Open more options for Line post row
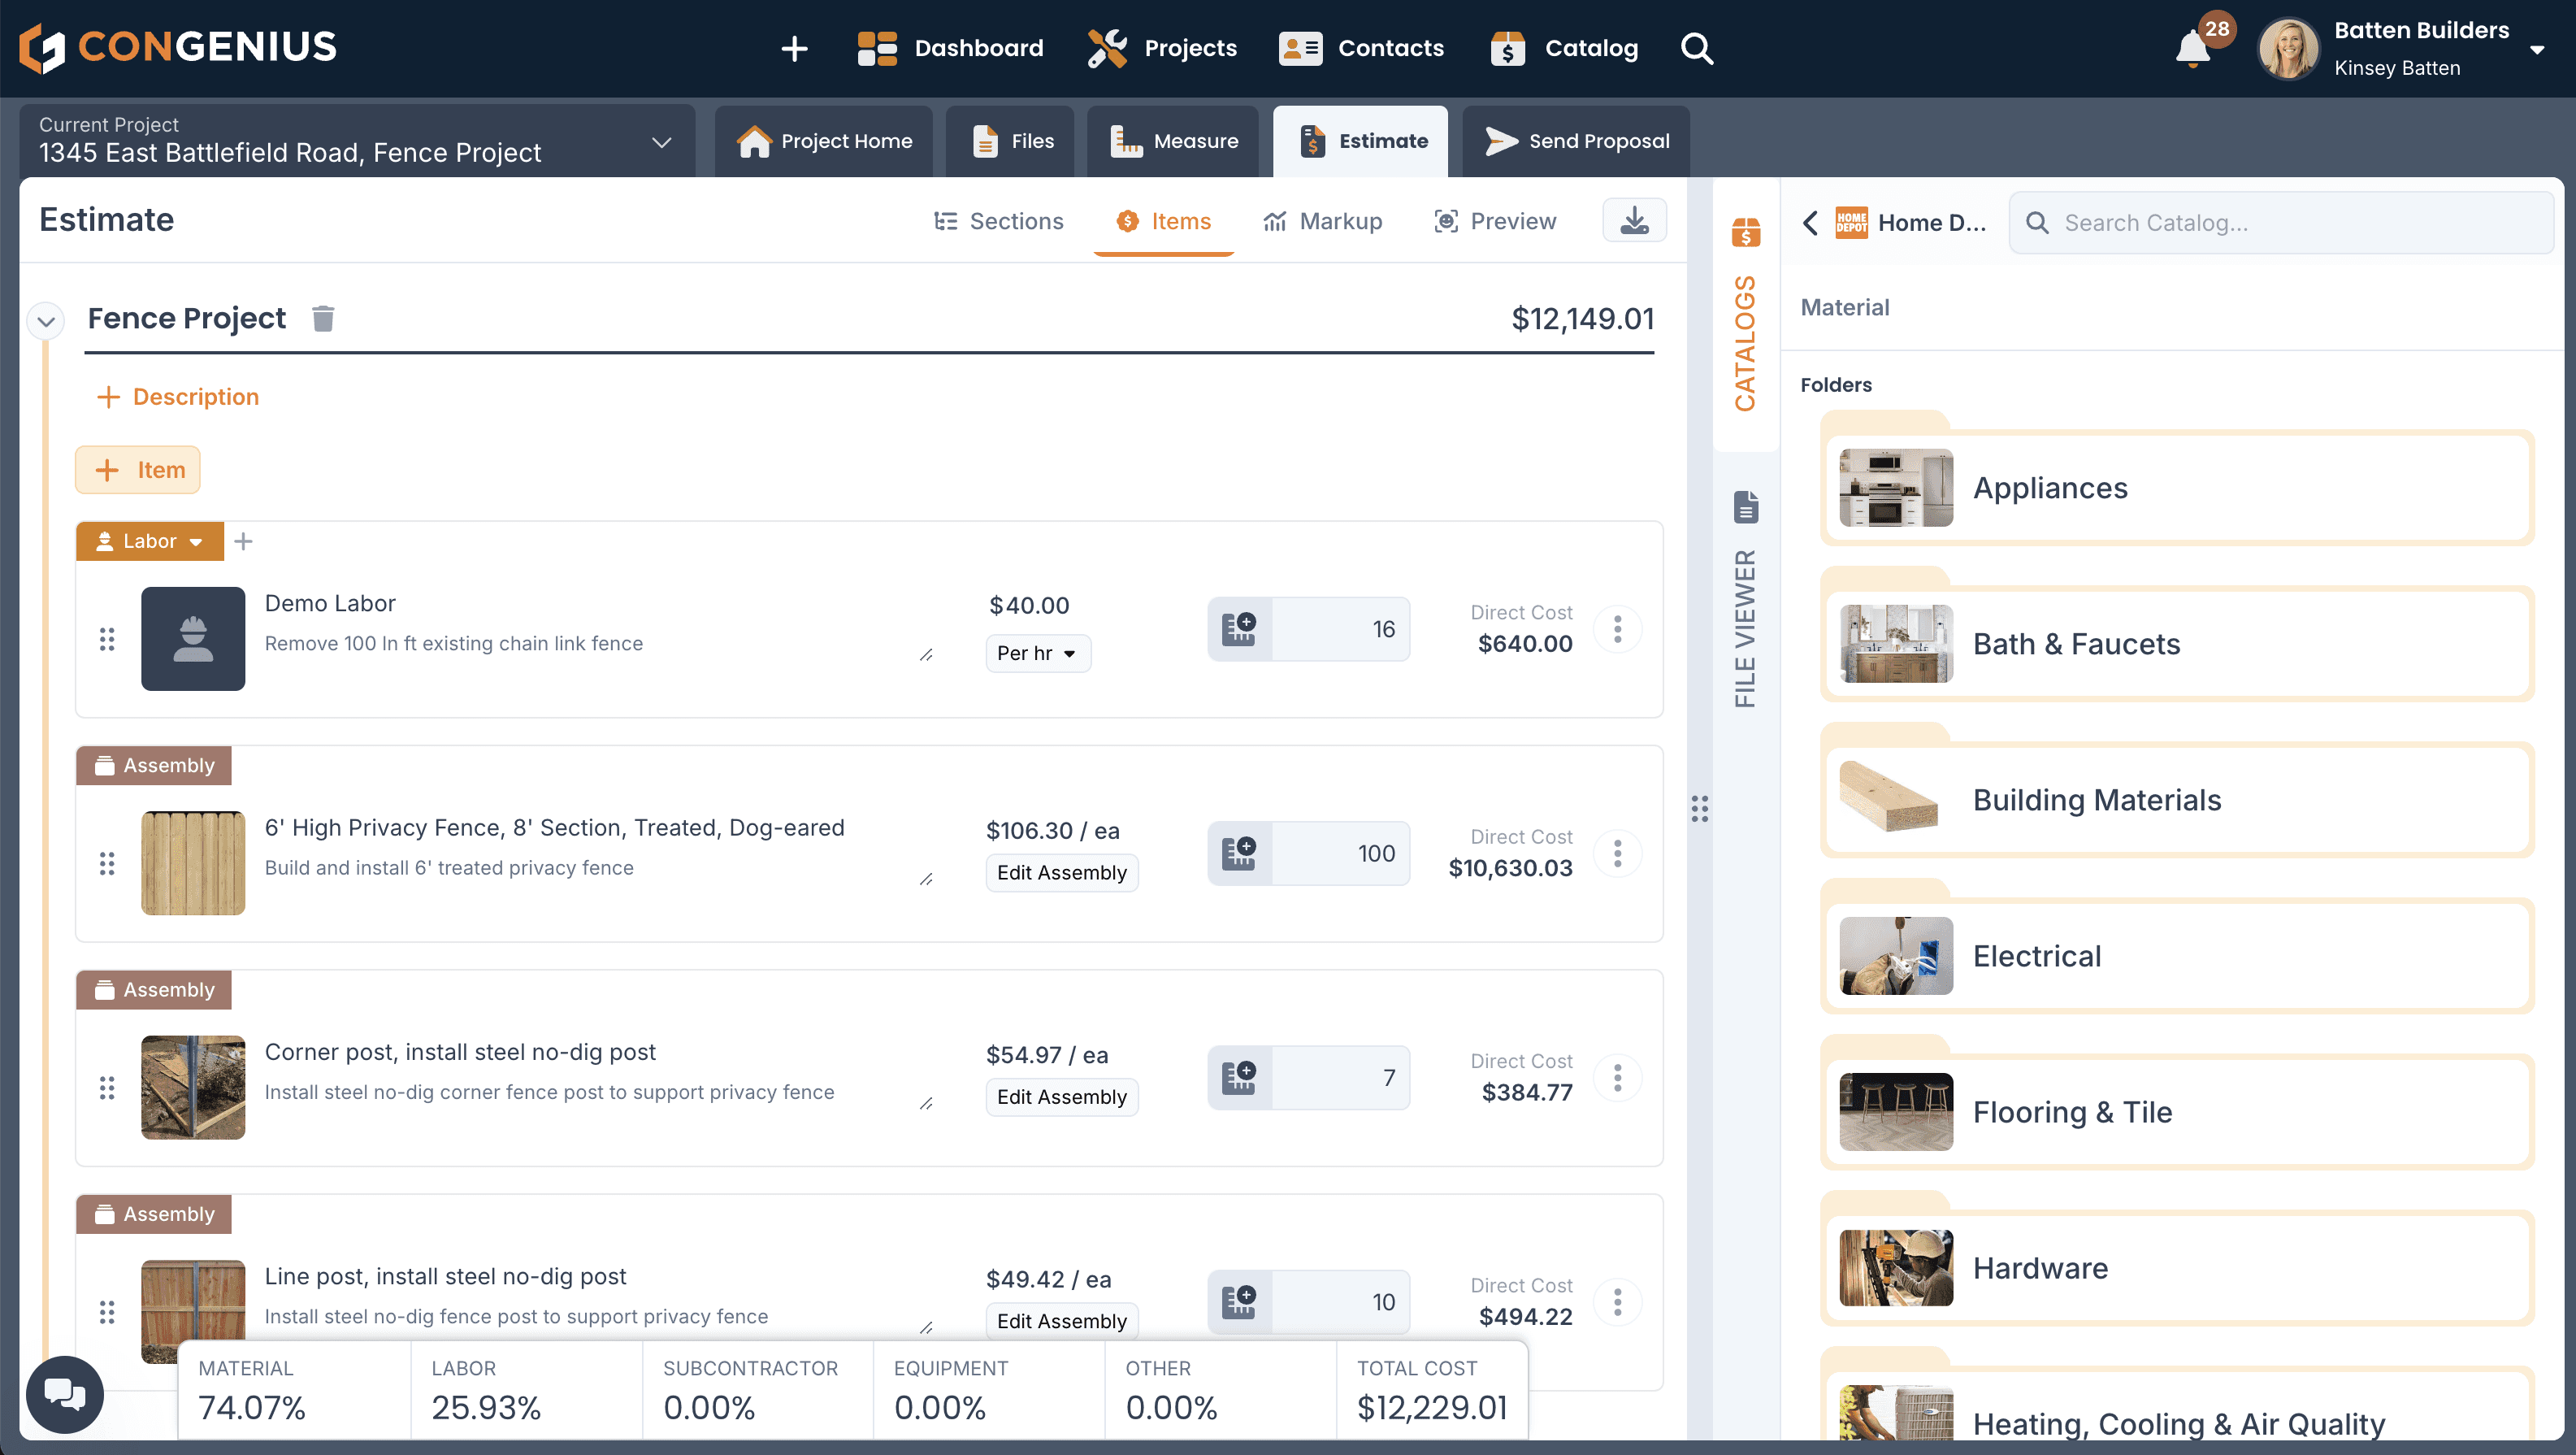 [1617, 1301]
